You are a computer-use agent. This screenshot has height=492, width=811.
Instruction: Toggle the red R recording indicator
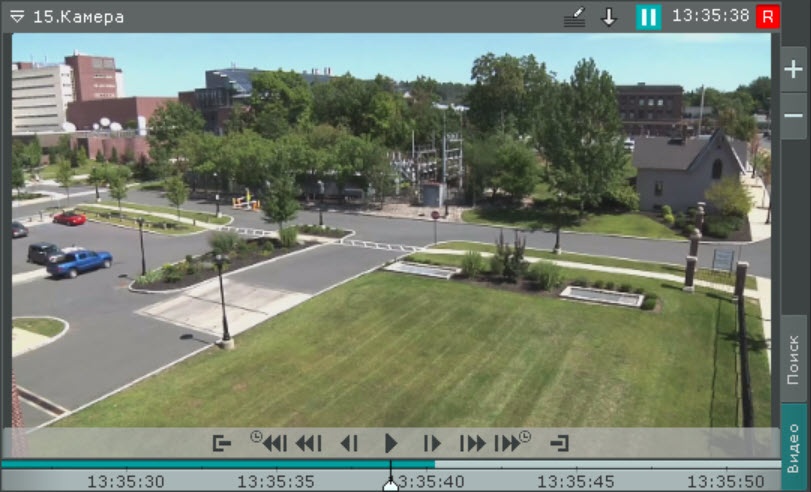(768, 17)
